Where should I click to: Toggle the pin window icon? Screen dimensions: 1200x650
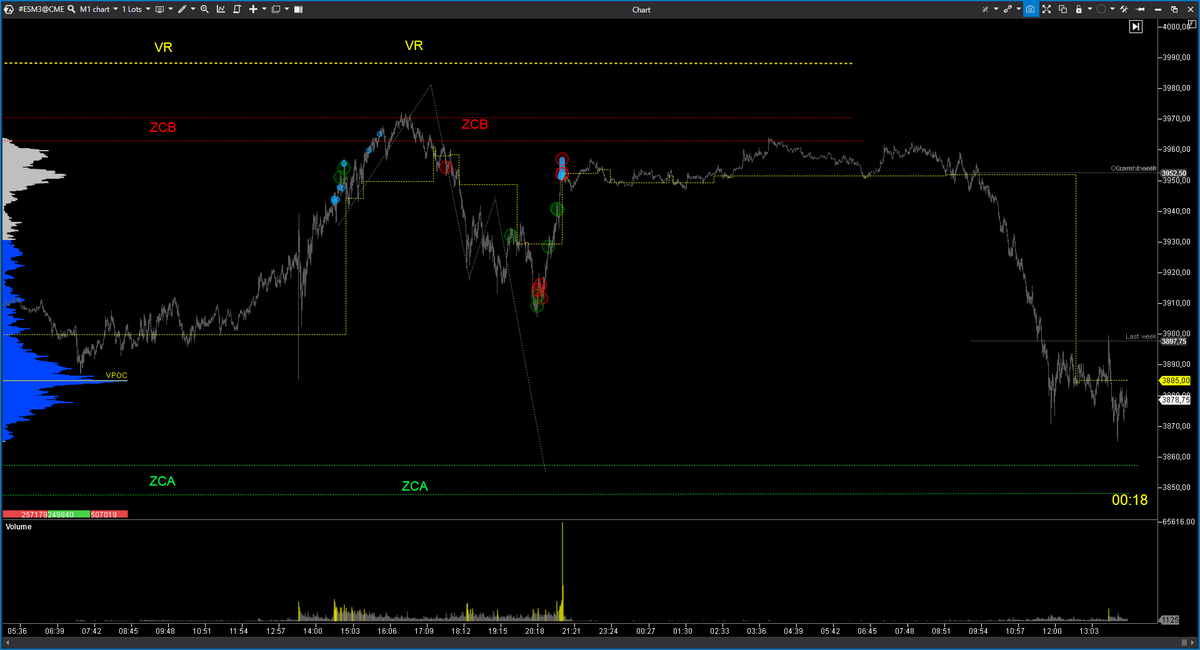pyautogui.click(x=1140, y=9)
